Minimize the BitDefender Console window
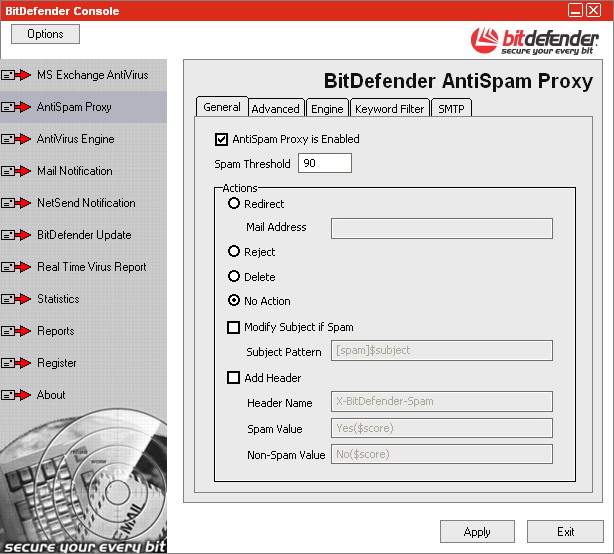The image size is (614, 554). pyautogui.click(x=576, y=10)
